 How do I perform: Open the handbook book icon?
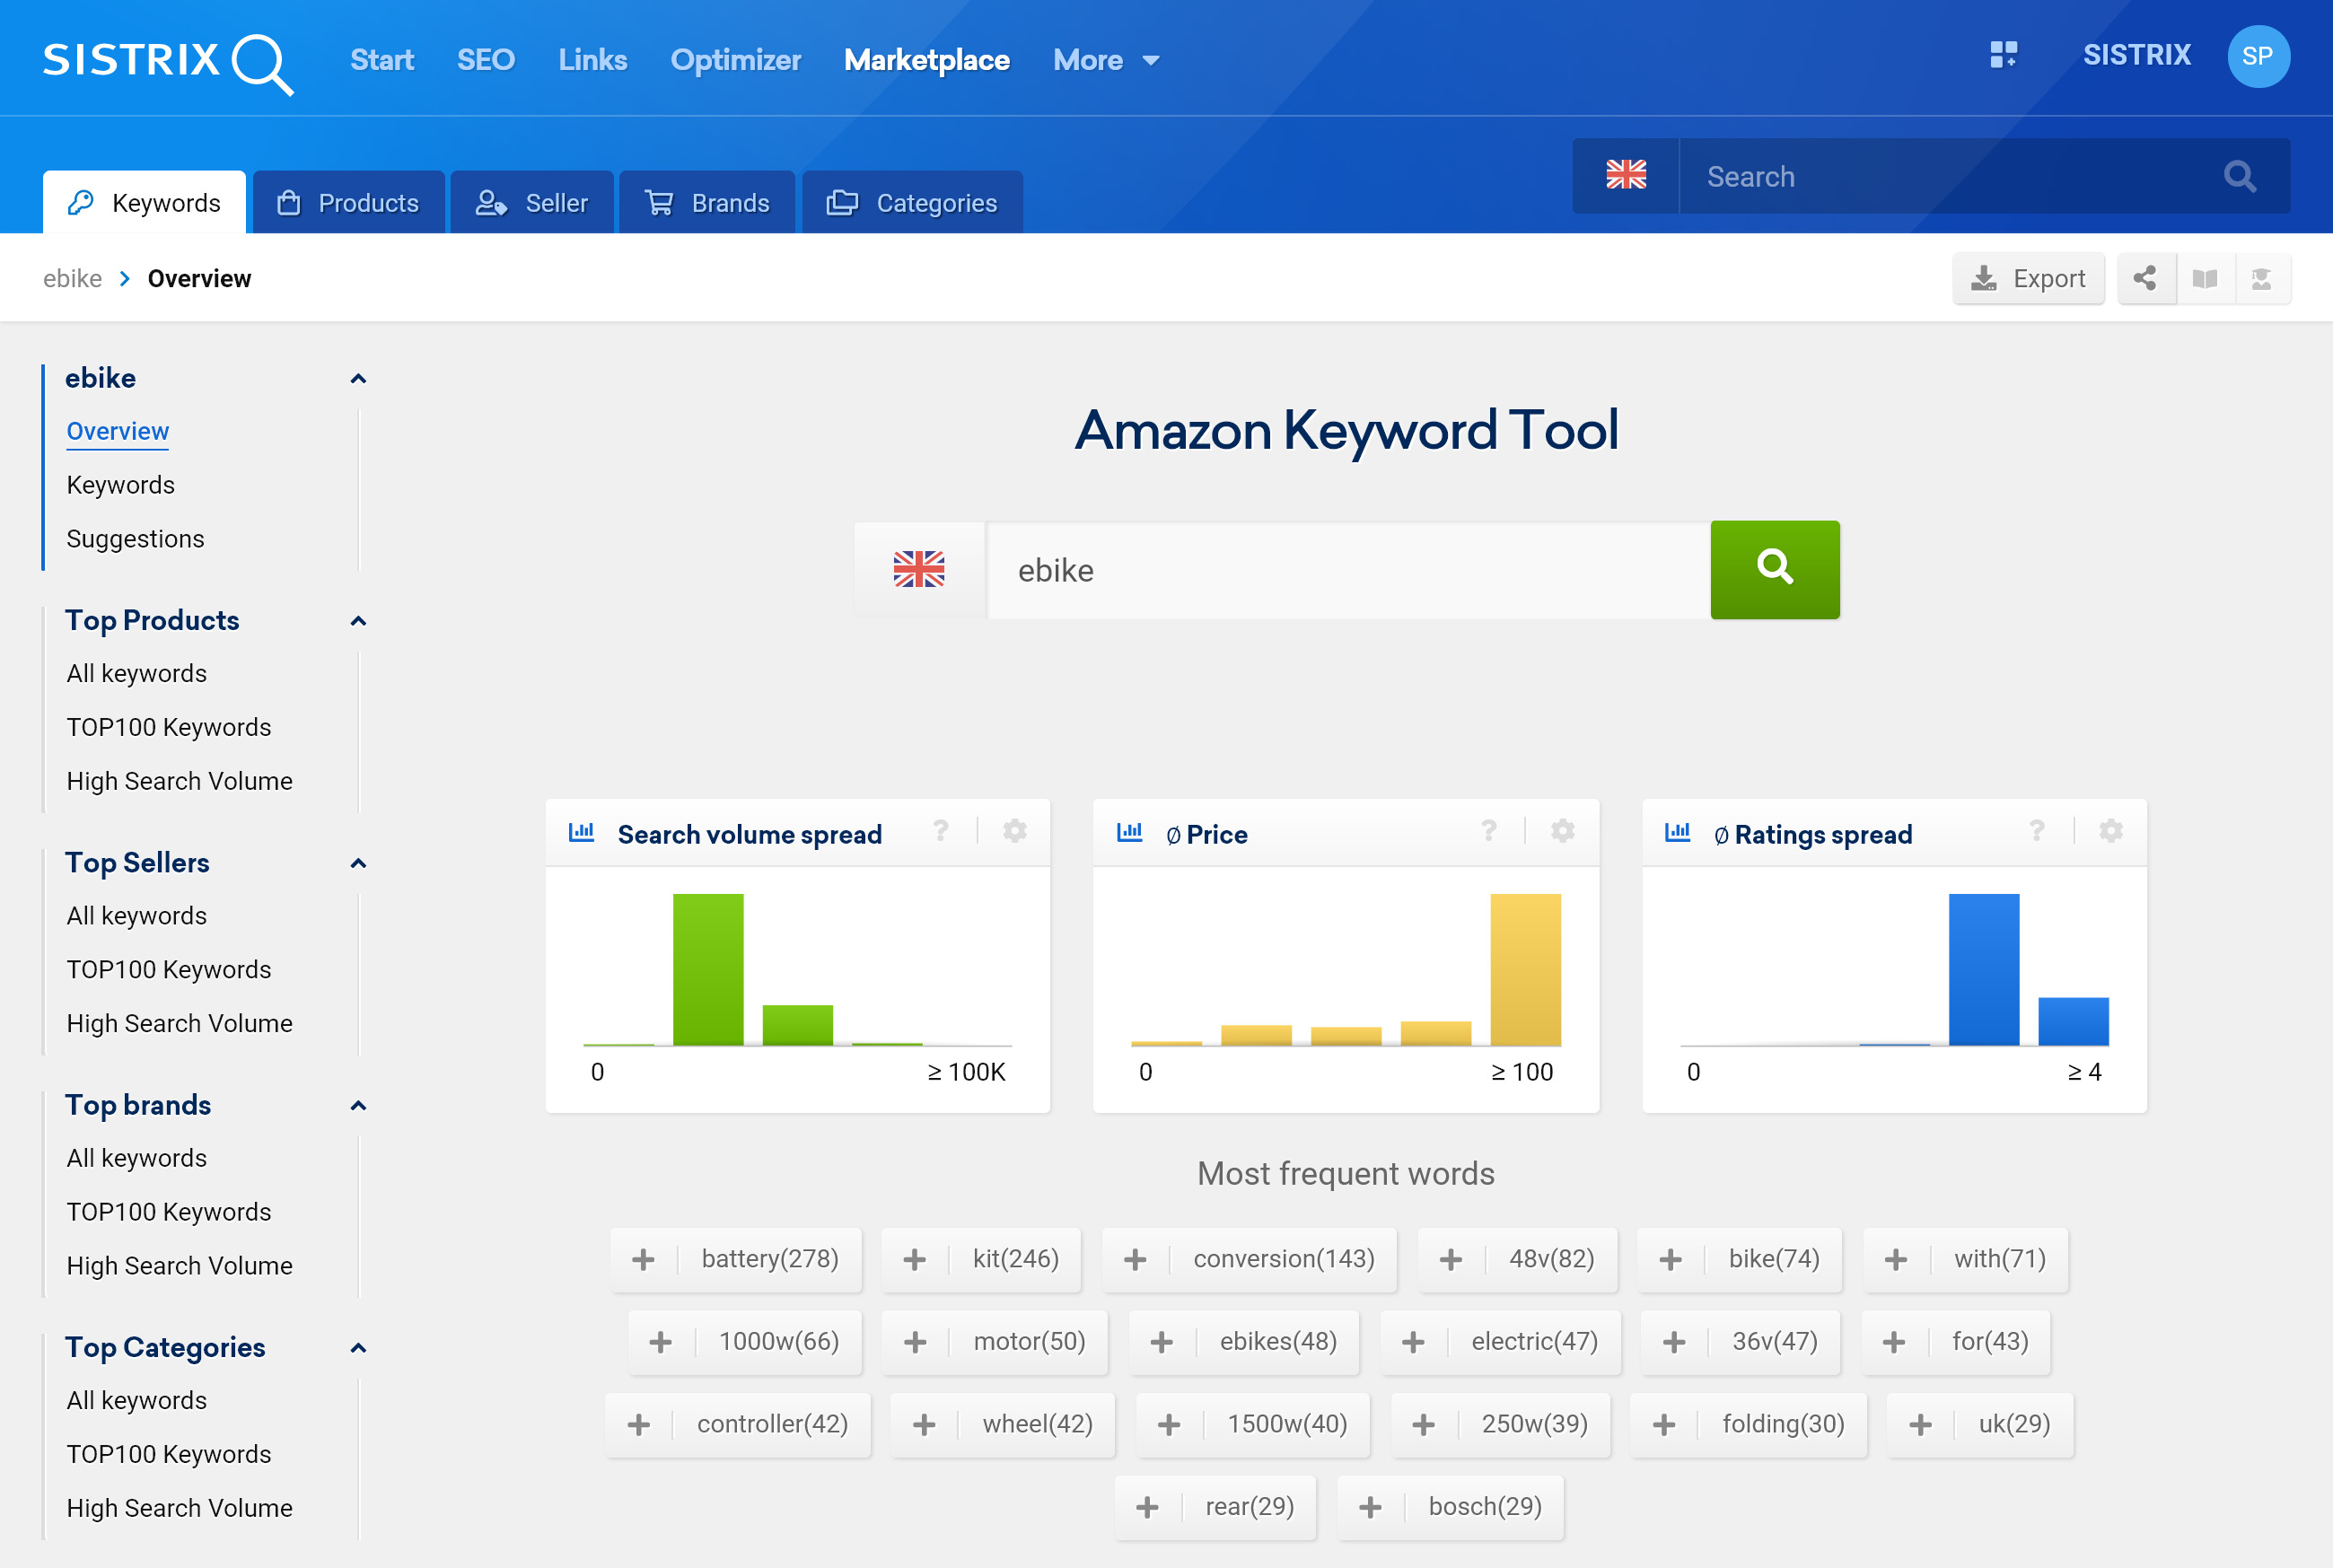coord(2204,278)
